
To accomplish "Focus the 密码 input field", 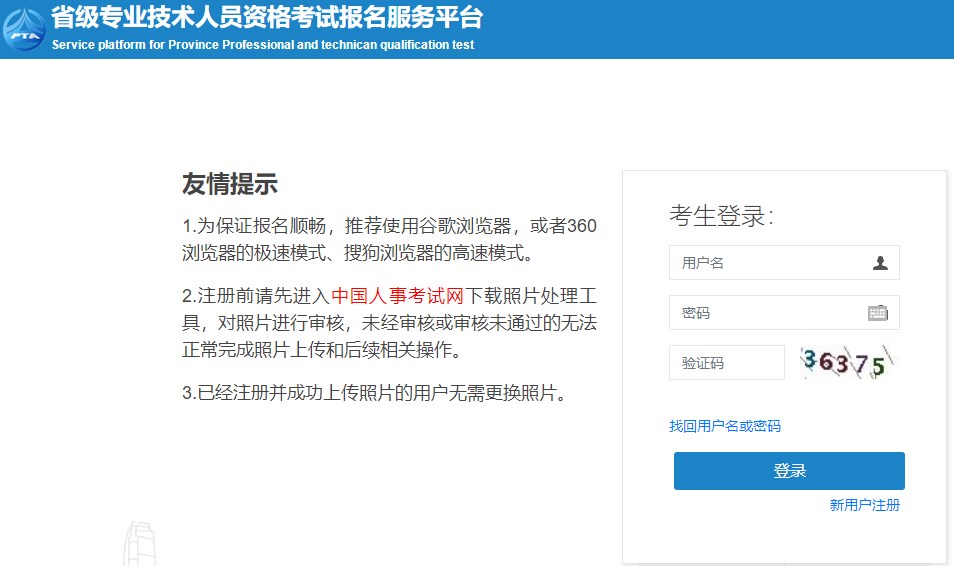I will coord(765,313).
